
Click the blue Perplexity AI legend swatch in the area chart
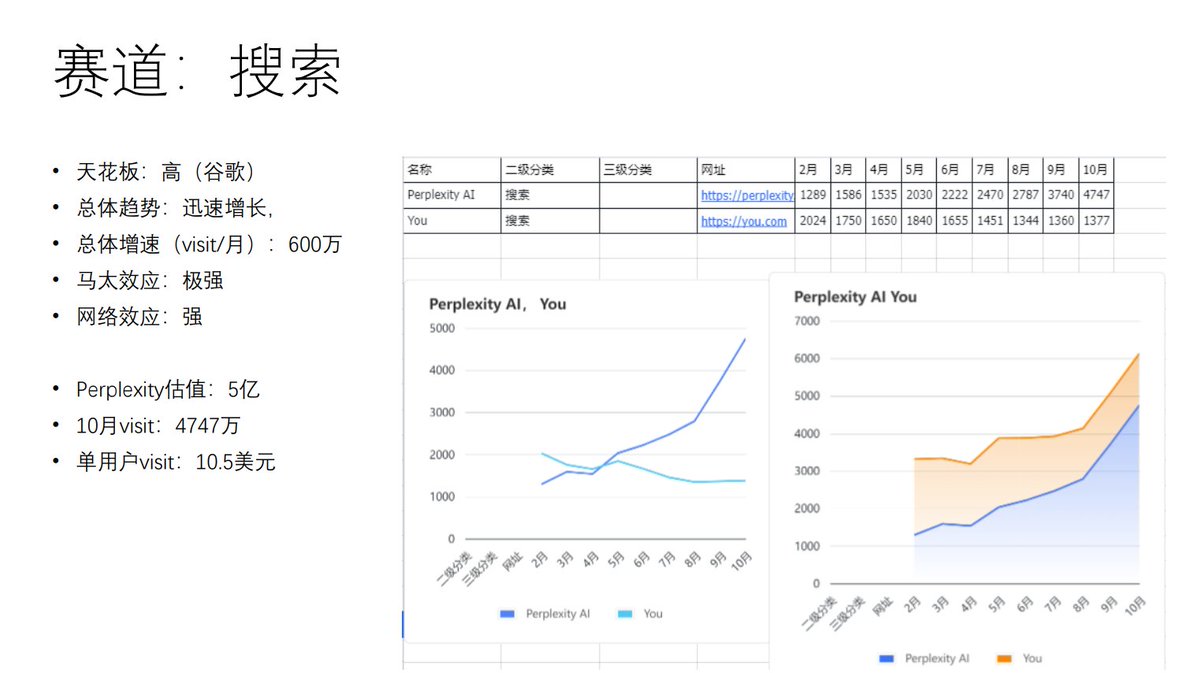886,658
